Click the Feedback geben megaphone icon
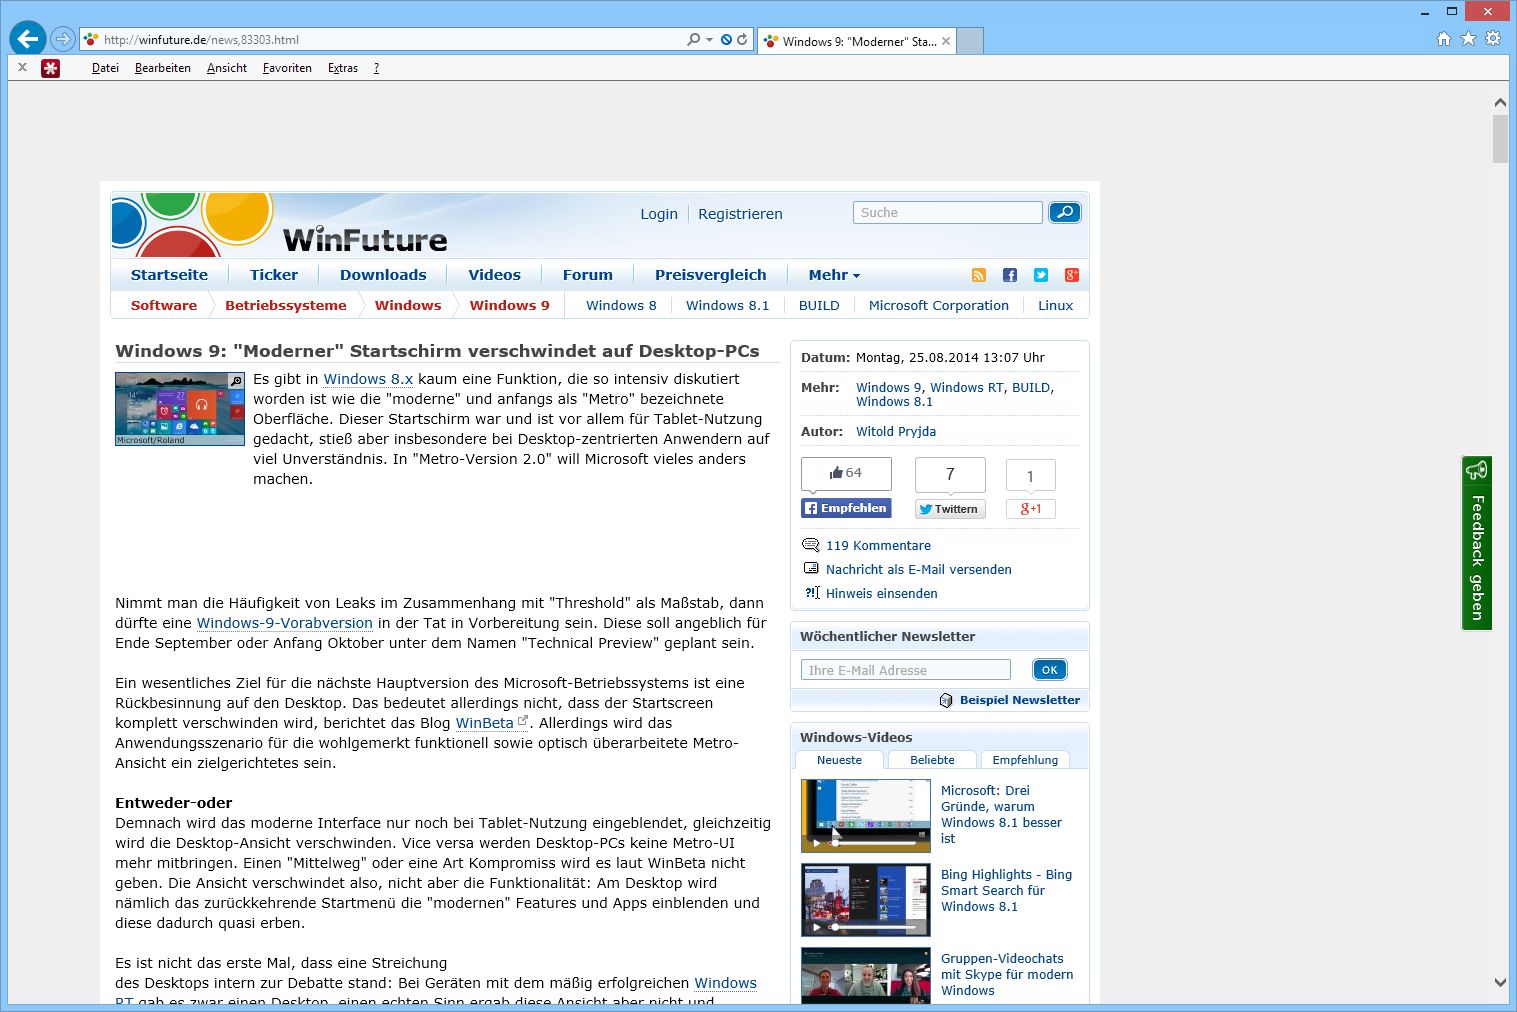 coord(1477,470)
